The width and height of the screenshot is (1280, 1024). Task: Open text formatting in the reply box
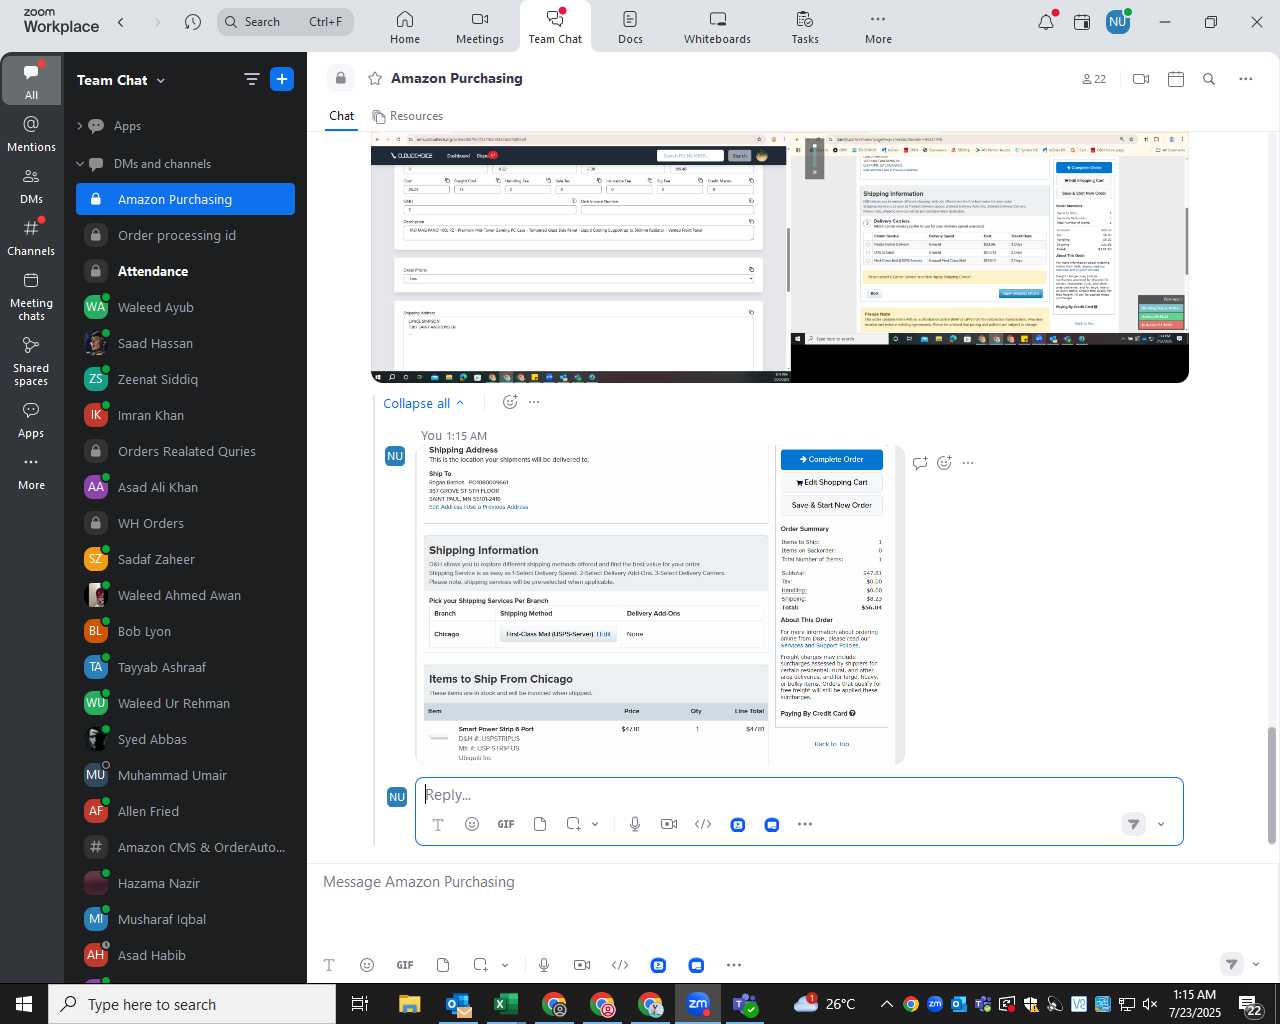click(438, 824)
